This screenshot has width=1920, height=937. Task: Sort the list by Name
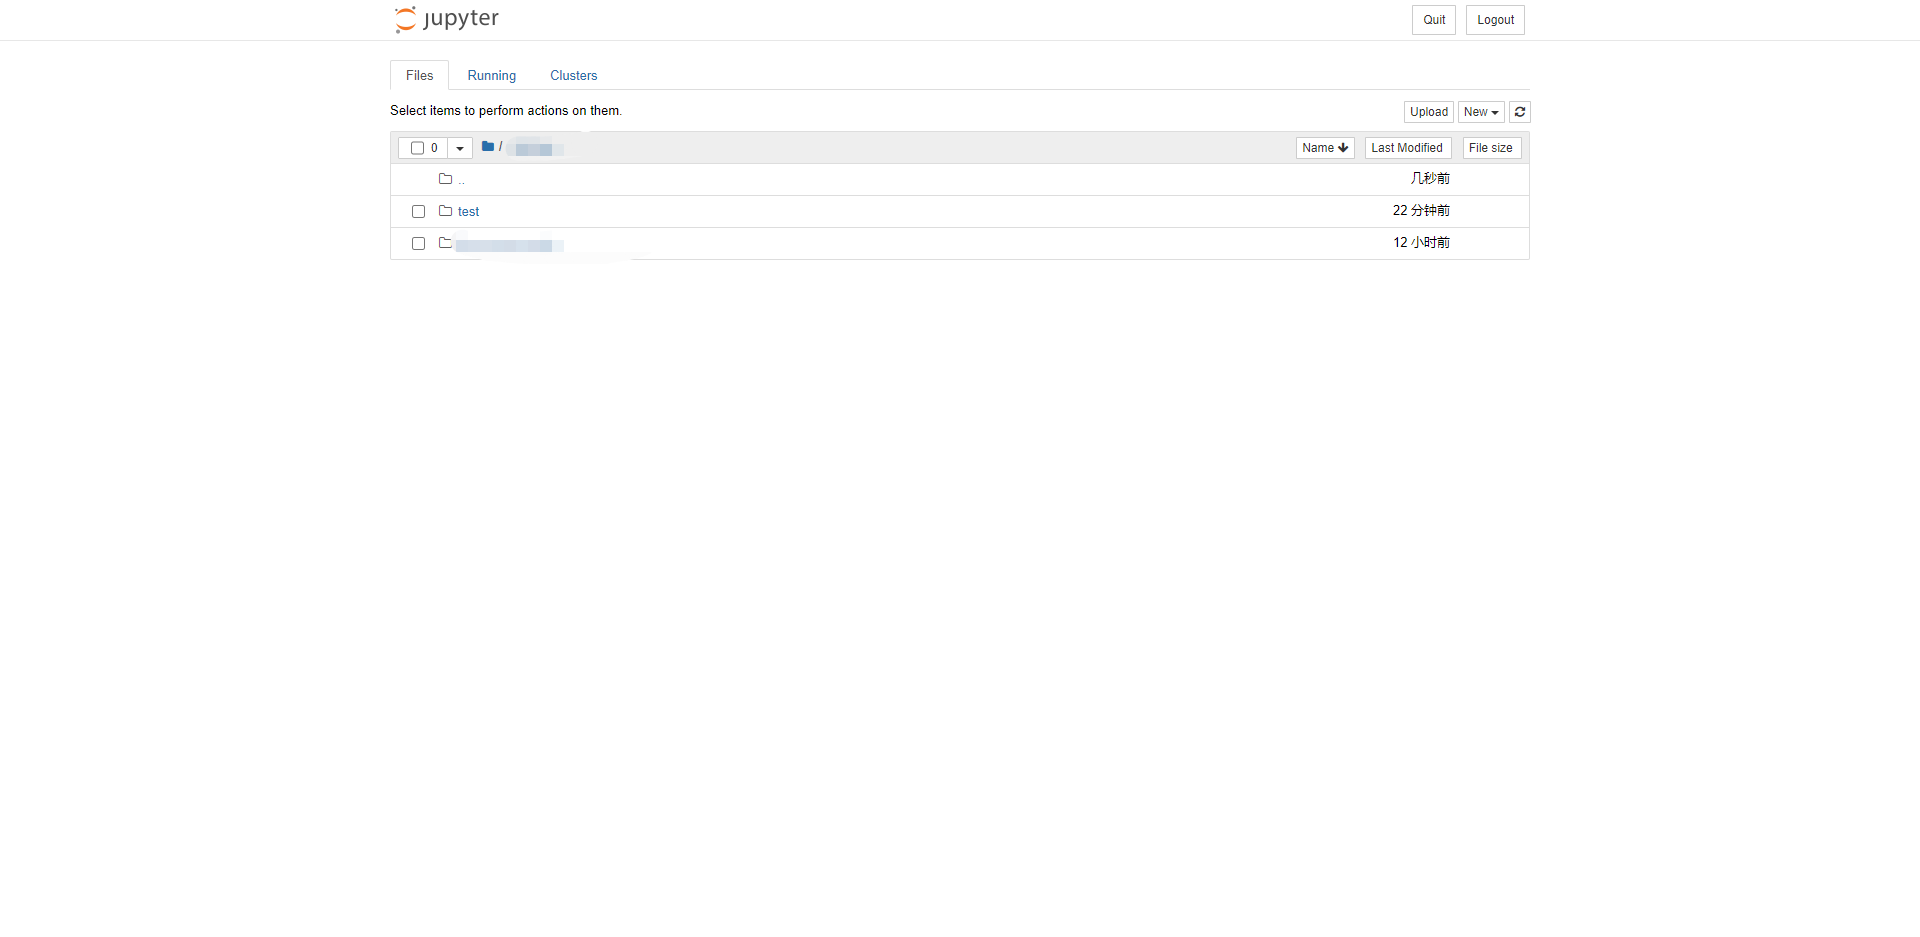tap(1325, 148)
